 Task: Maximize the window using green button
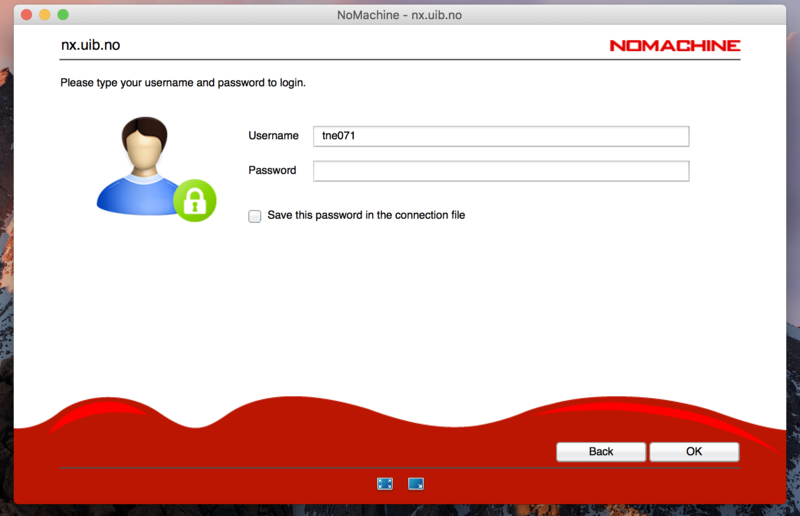63,15
